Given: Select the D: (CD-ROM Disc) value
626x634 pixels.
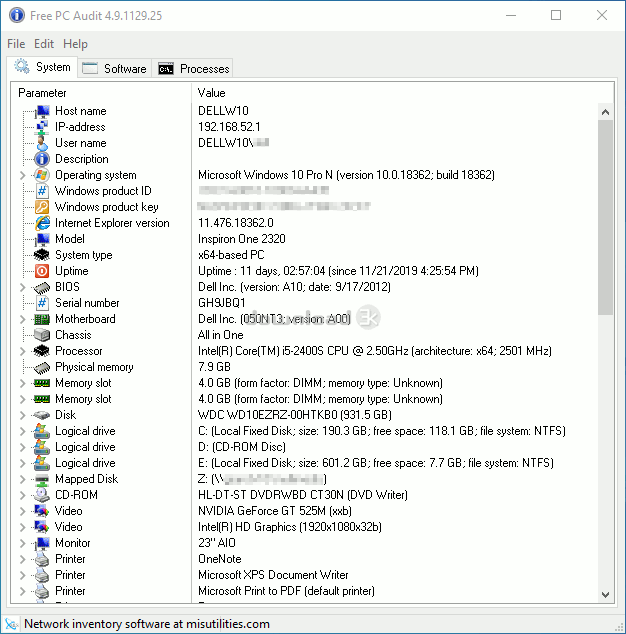Looking at the screenshot, I should tap(241, 447).
